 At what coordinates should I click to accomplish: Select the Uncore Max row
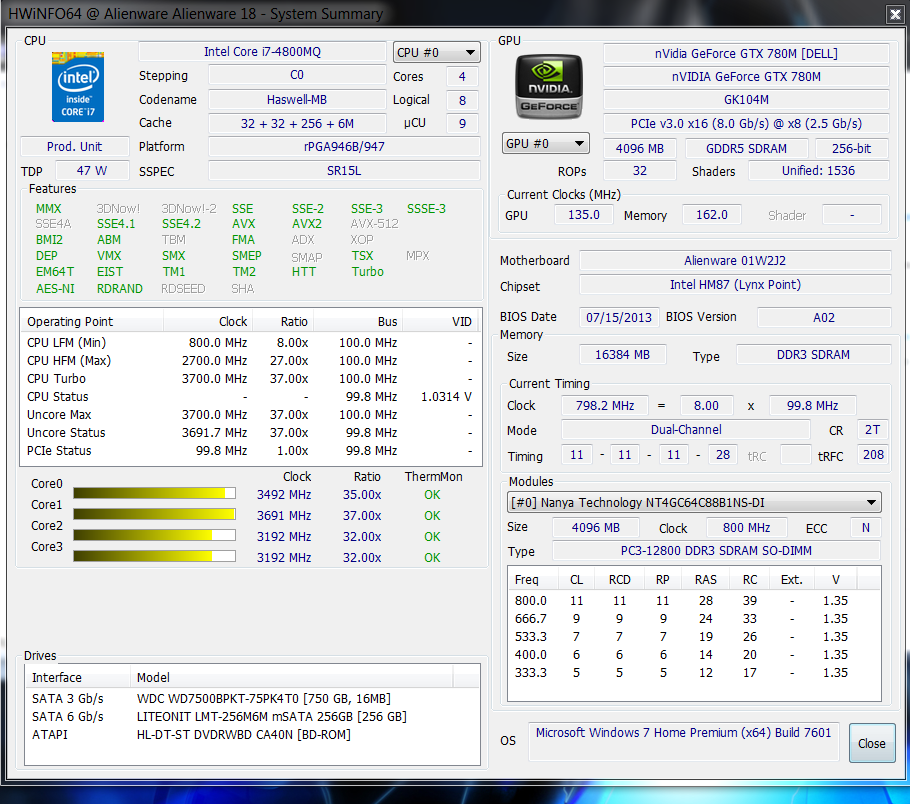(x=251, y=414)
